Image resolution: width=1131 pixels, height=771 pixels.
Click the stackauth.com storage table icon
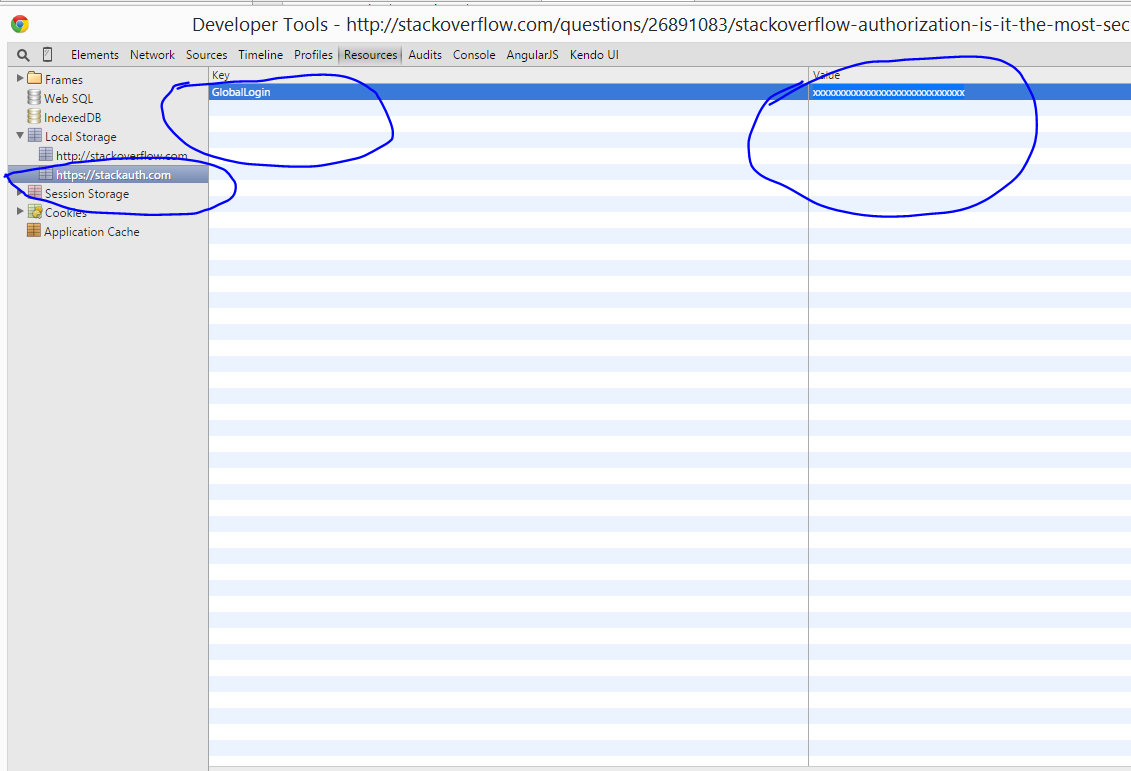point(46,174)
